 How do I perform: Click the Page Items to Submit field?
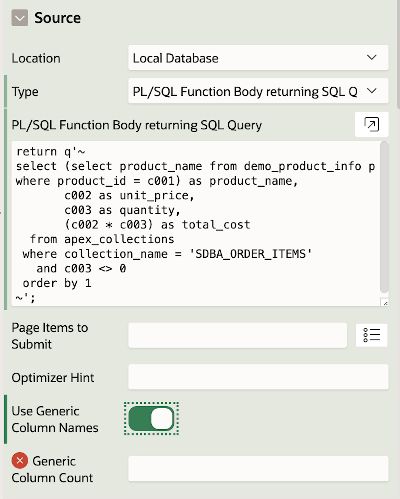click(x=238, y=335)
